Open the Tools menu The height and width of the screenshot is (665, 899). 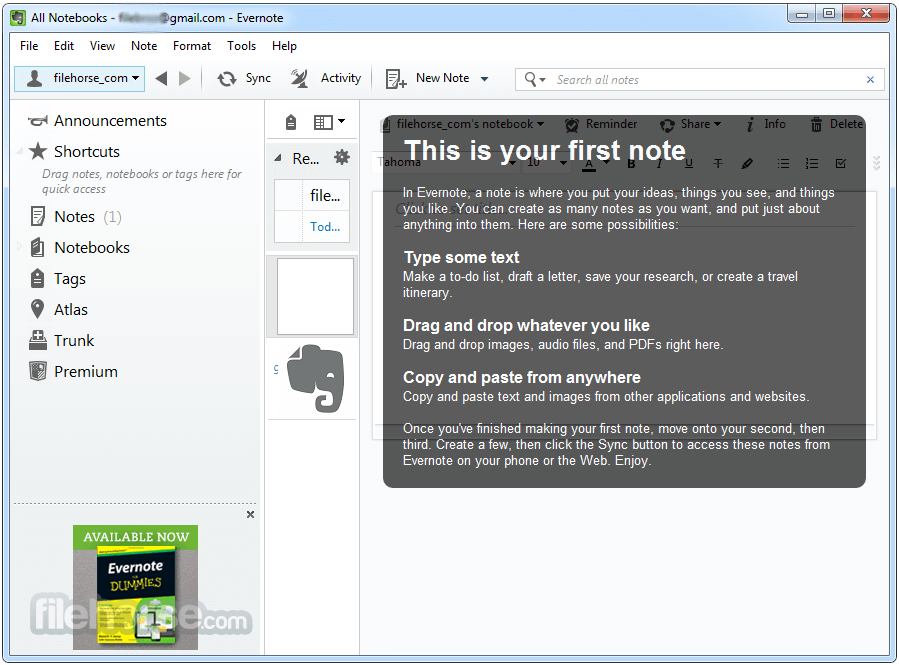241,46
